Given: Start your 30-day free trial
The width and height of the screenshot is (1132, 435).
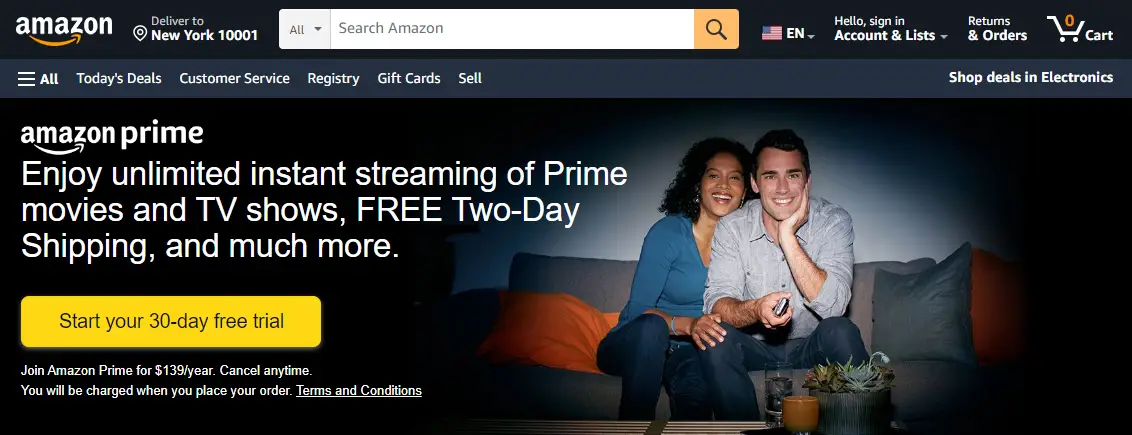Looking at the screenshot, I should pyautogui.click(x=171, y=321).
